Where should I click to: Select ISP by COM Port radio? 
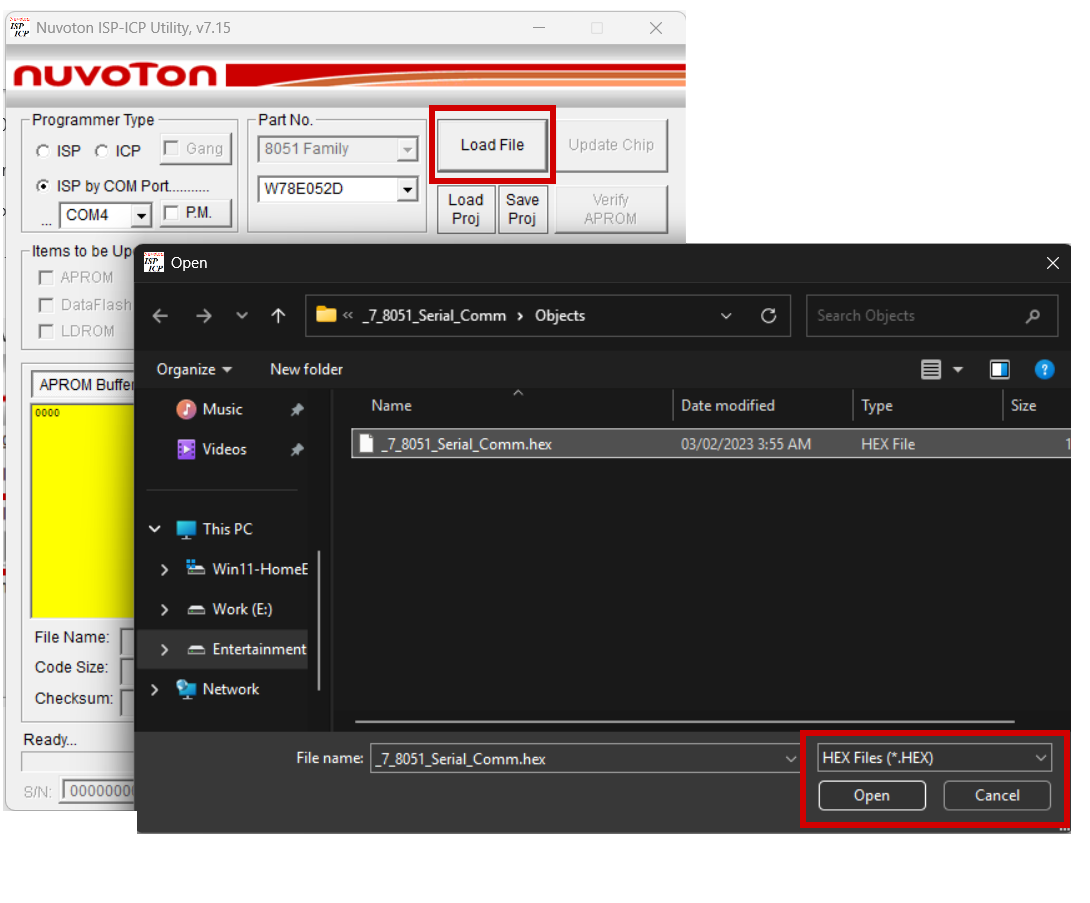tap(43, 186)
